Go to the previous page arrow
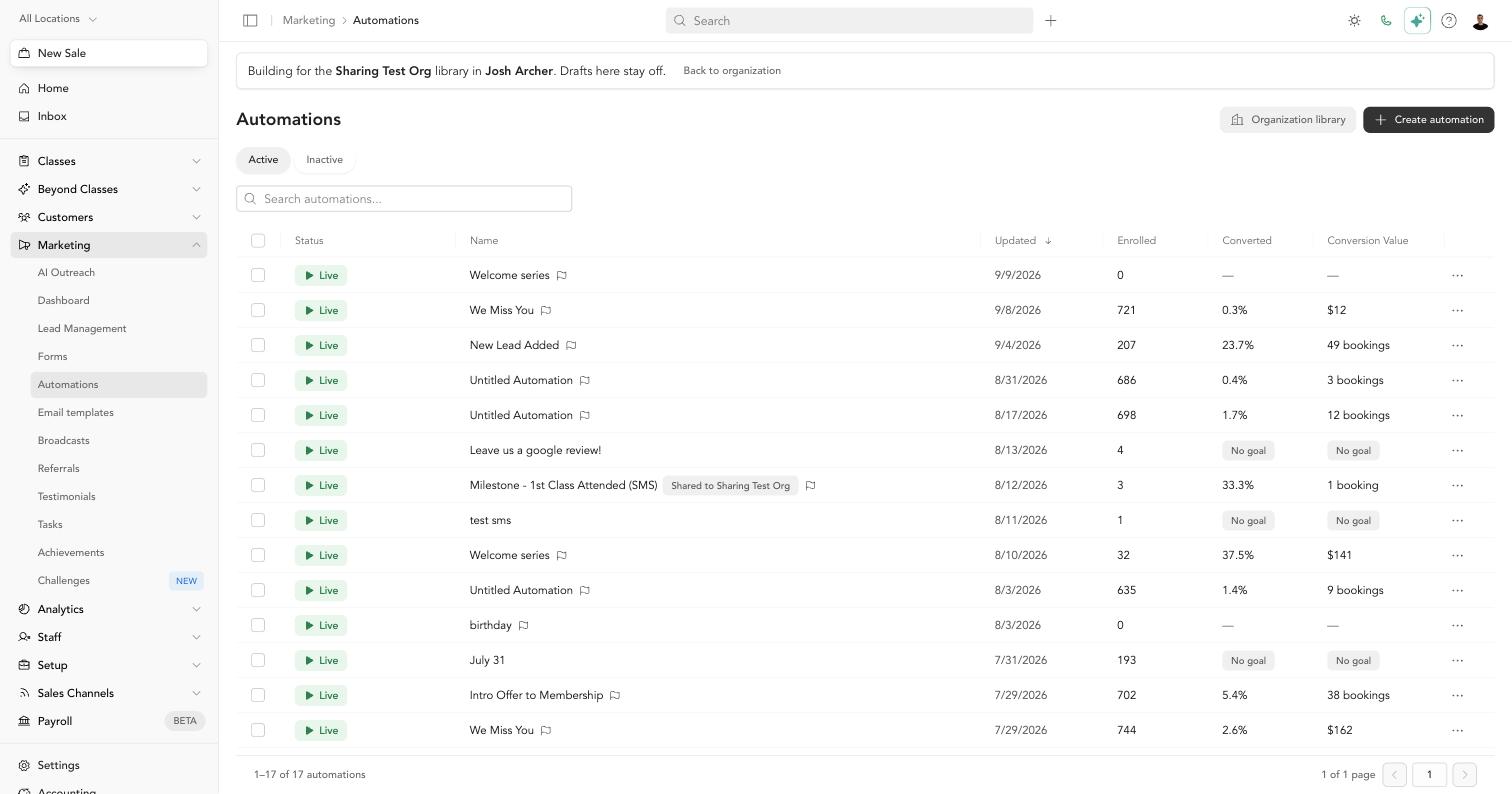The height and width of the screenshot is (794, 1512). [1394, 775]
